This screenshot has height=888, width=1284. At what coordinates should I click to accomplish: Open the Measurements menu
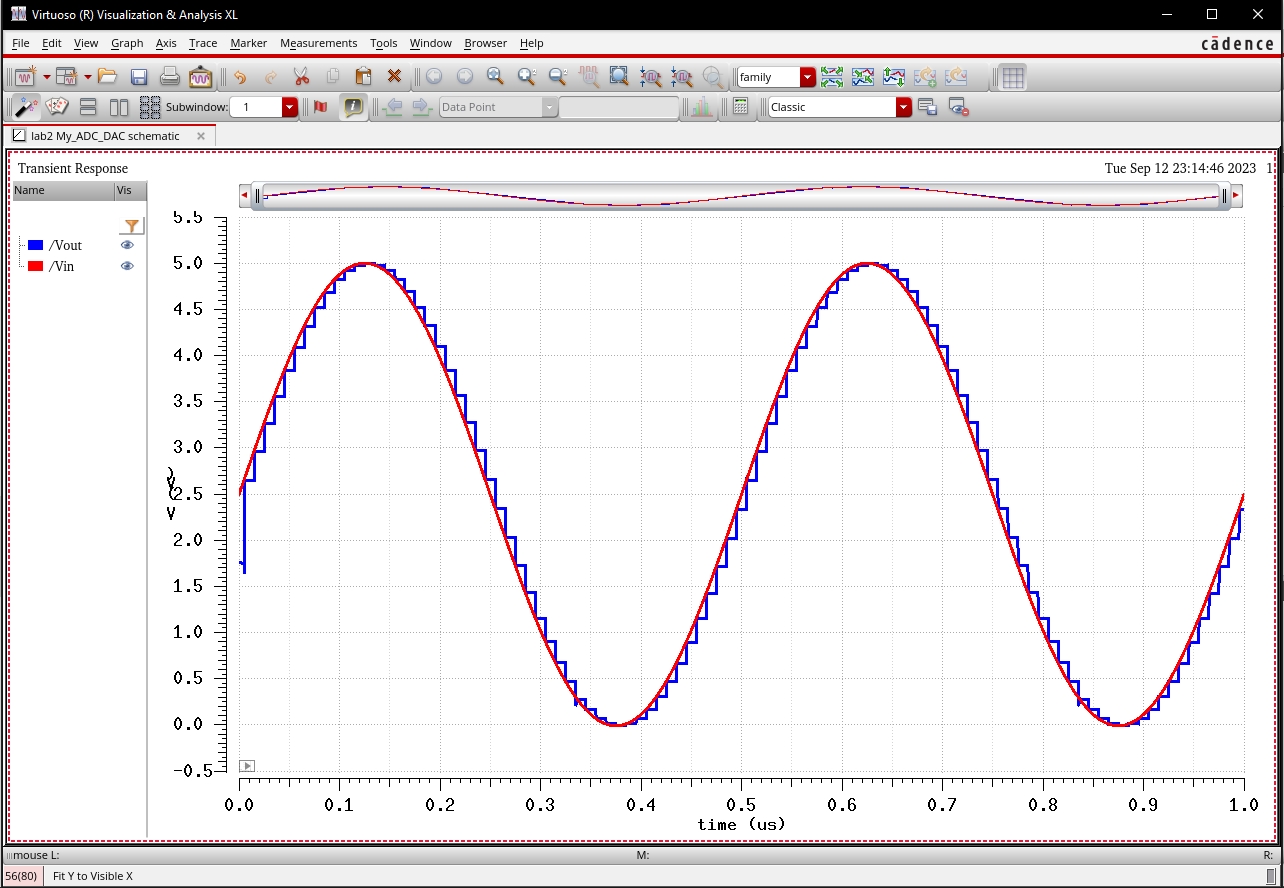tap(318, 43)
